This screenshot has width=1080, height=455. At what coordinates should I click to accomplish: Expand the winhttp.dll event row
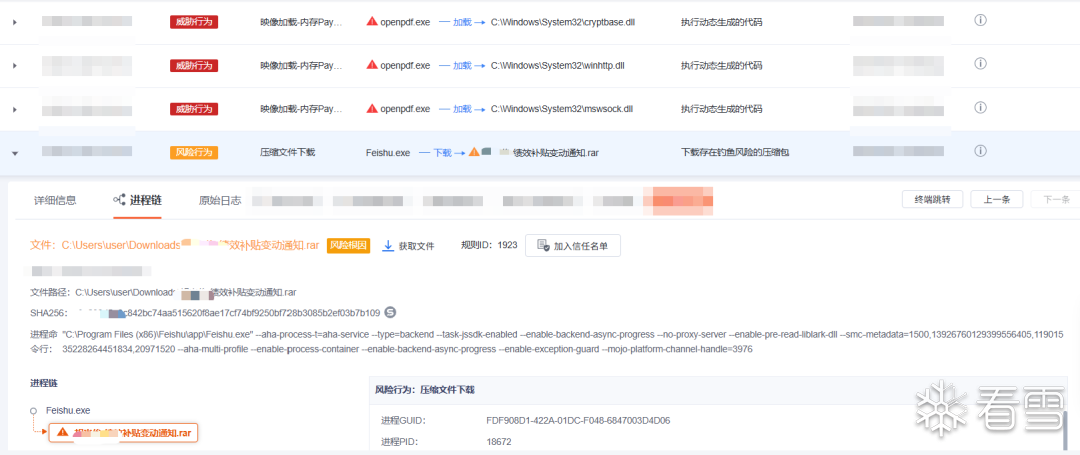[14, 65]
